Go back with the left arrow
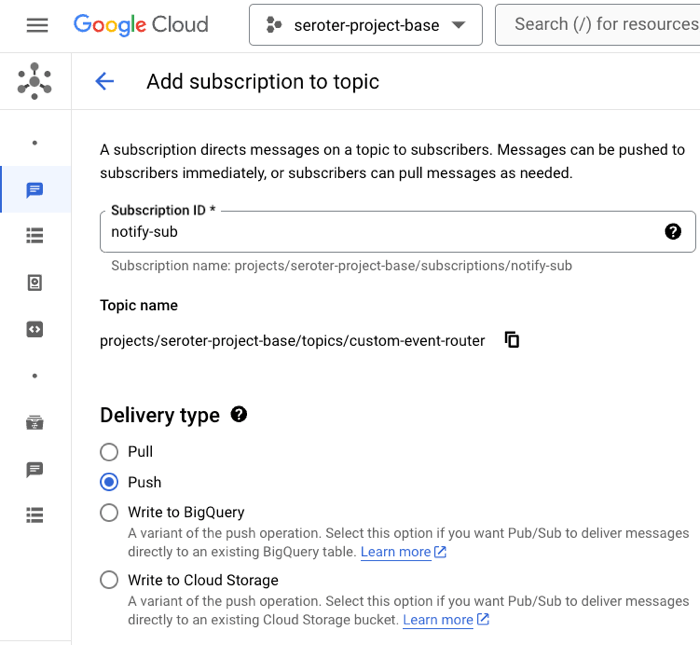 tap(104, 82)
